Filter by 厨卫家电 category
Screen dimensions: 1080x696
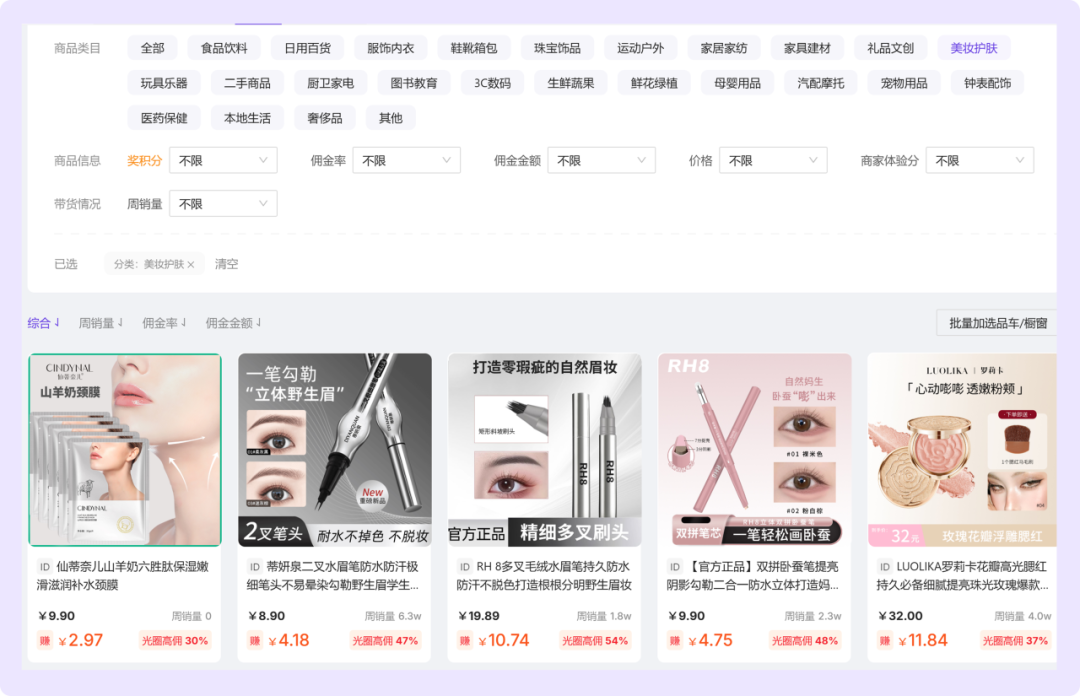(x=331, y=83)
